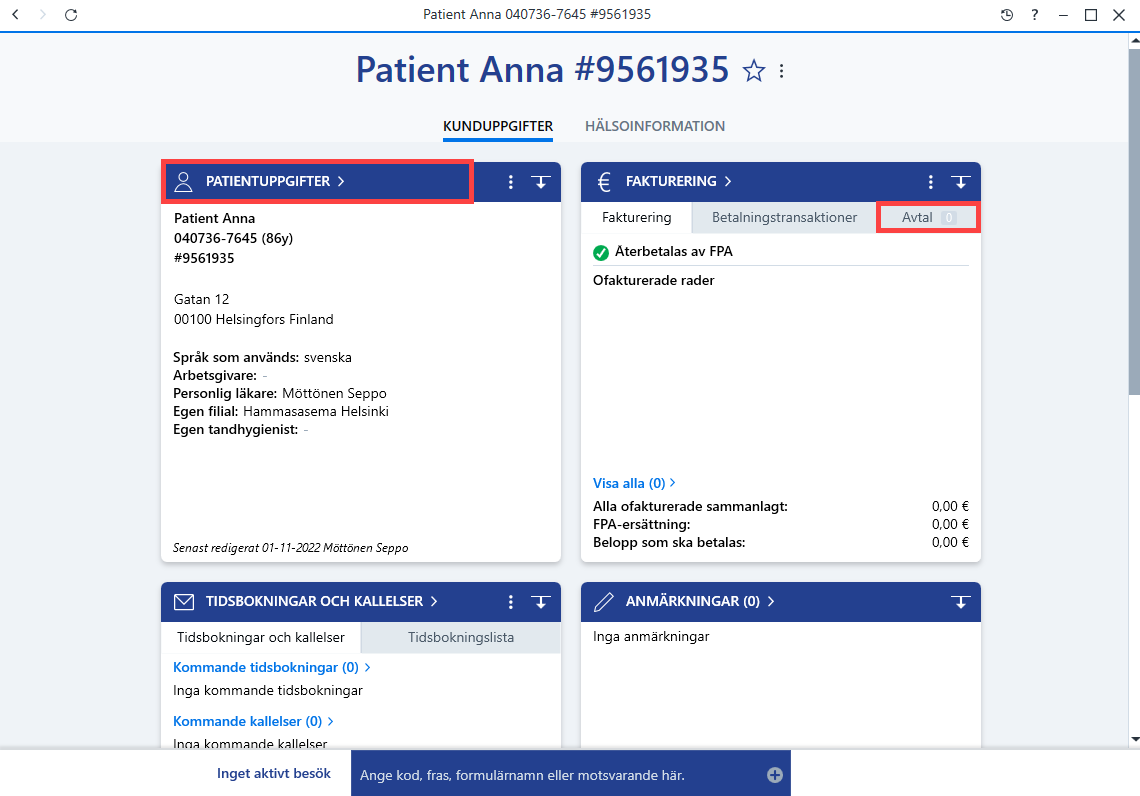The image size is (1140, 796).
Task: Open the options menu beside patient title
Action: [782, 71]
